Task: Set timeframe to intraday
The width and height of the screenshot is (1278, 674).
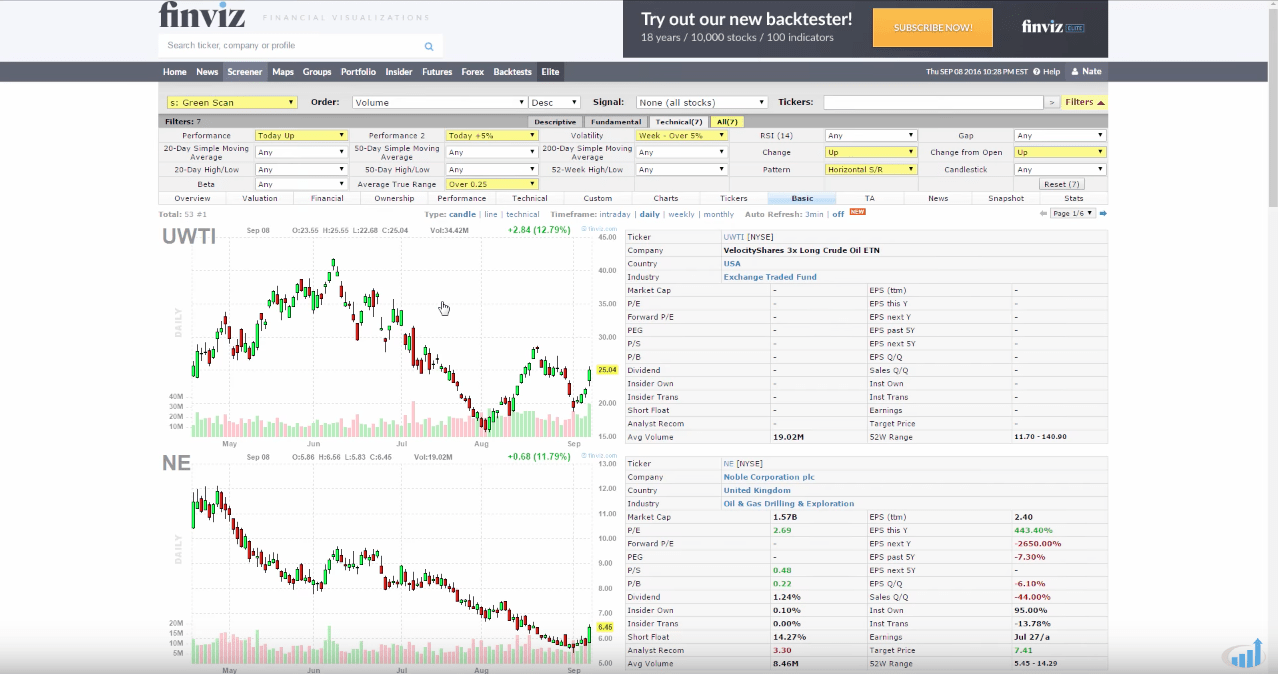Action: [614, 214]
